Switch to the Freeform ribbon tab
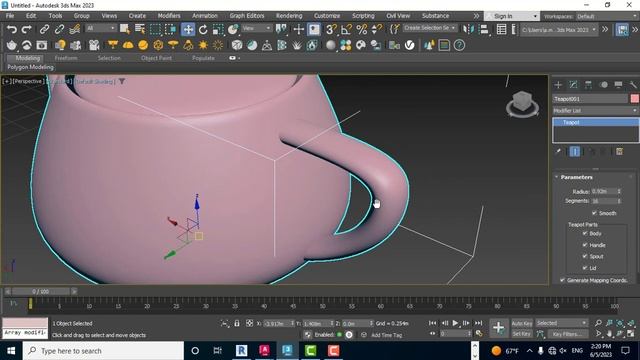 [x=66, y=58]
